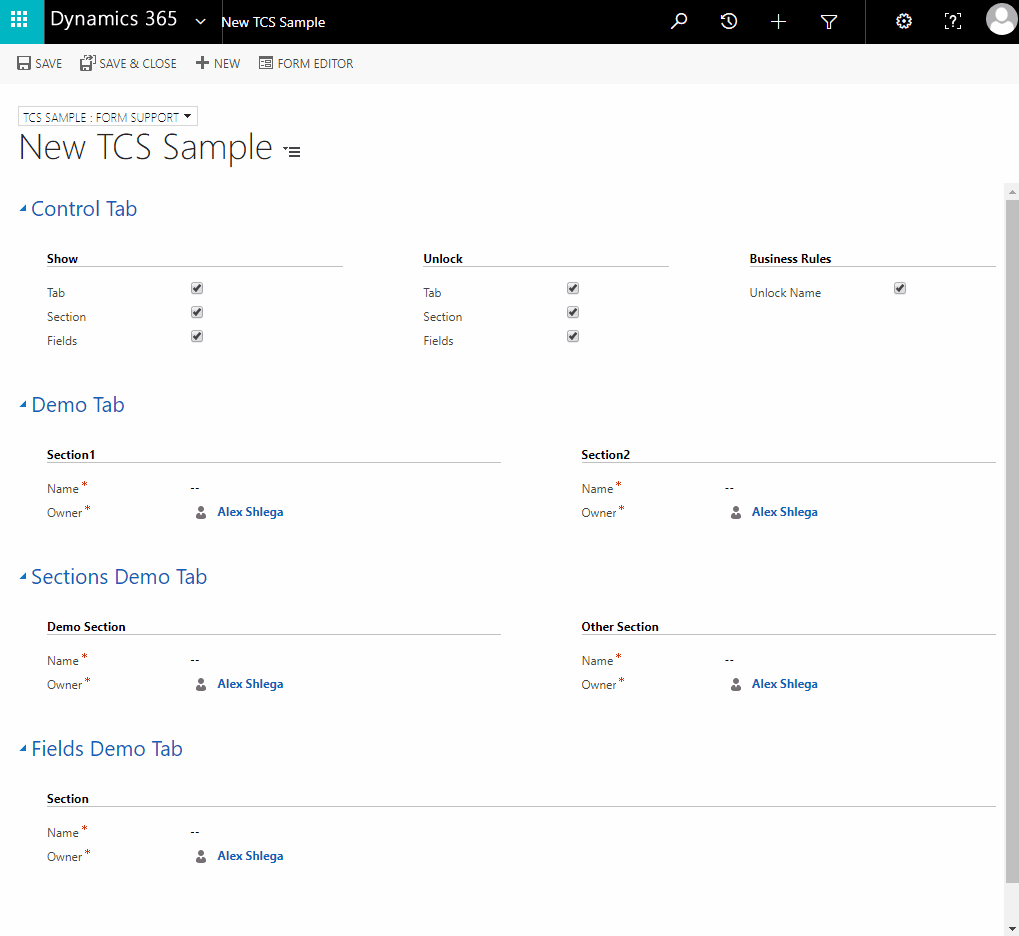
Task: Click the scrollbar up arrow
Action: tap(1012, 192)
